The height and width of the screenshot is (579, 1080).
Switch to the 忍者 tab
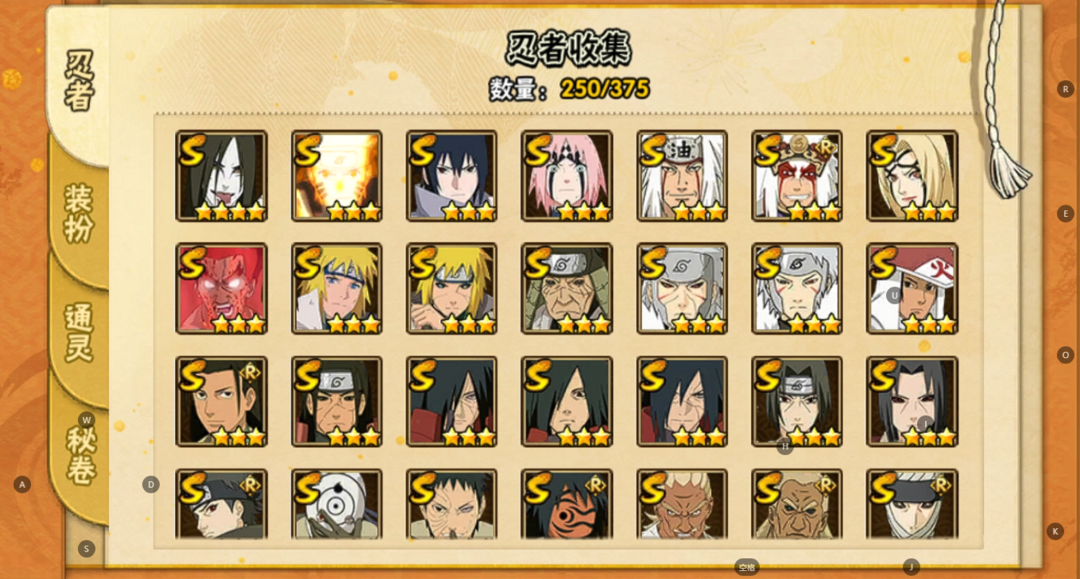click(x=79, y=81)
